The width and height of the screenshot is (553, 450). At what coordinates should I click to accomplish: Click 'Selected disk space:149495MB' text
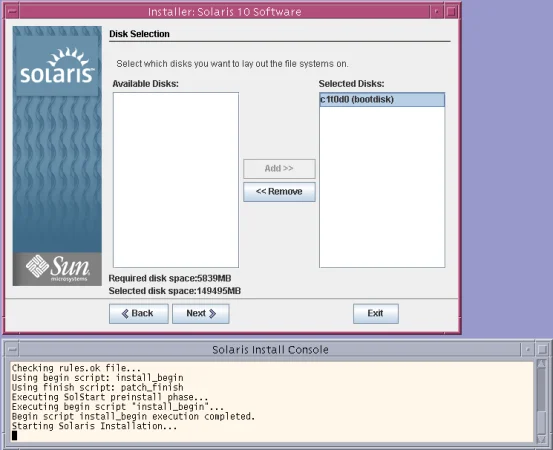[x=175, y=291]
